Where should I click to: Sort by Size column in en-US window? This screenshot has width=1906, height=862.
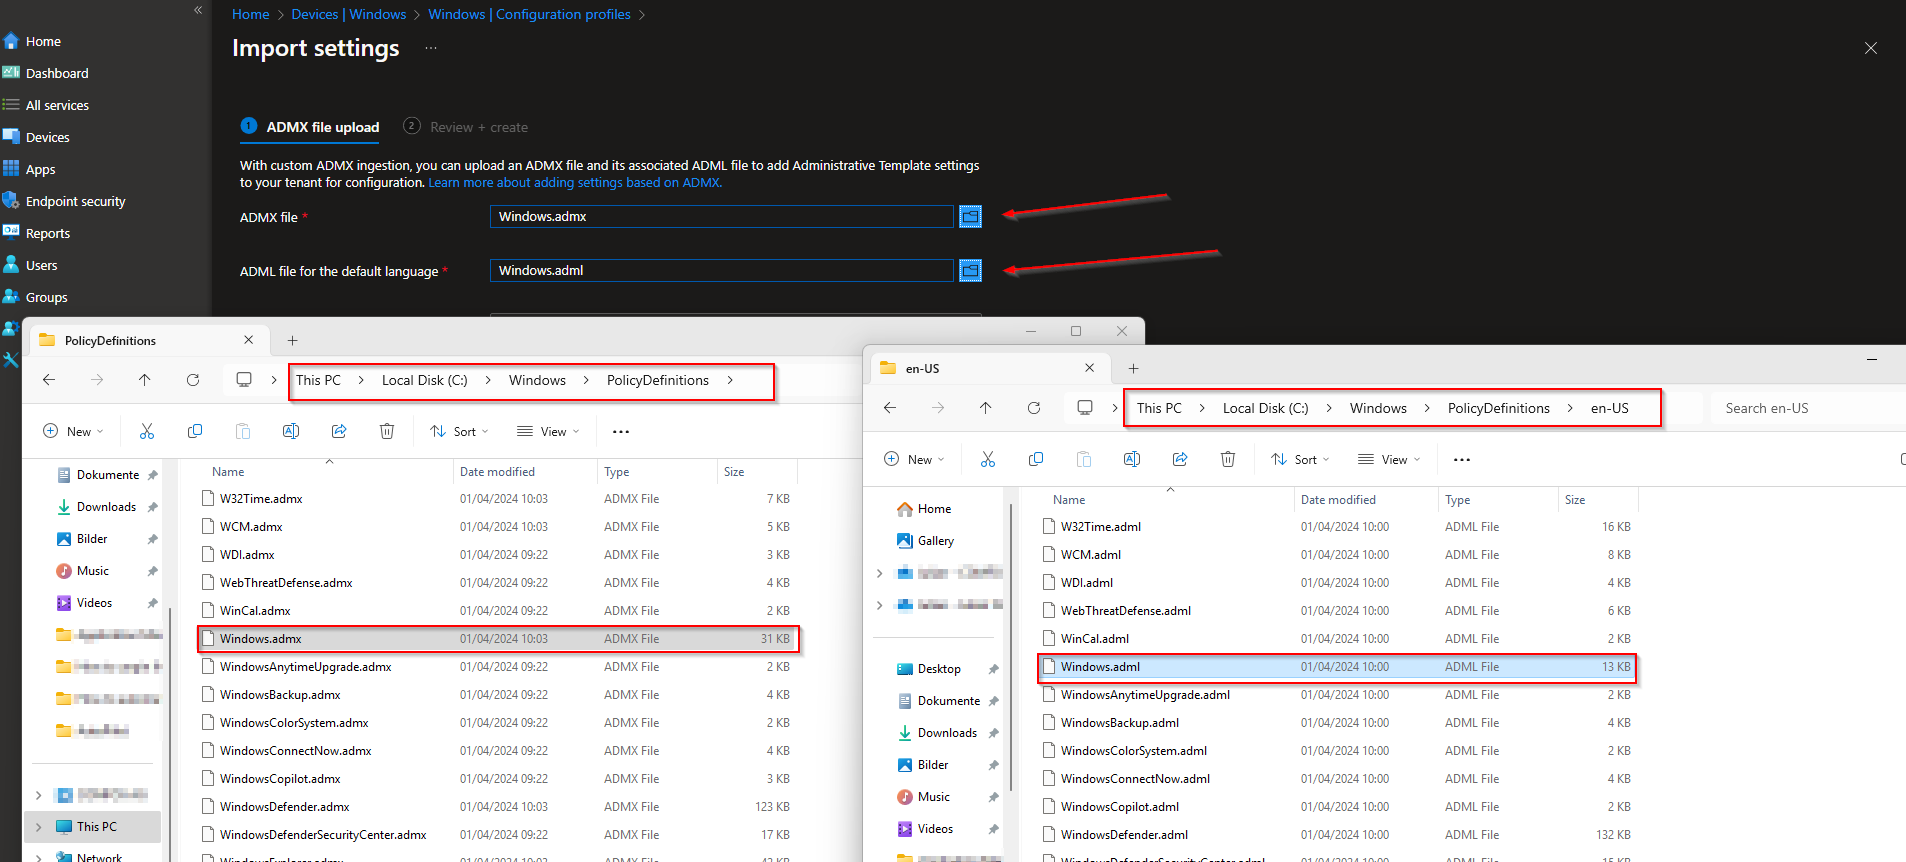1575,500
